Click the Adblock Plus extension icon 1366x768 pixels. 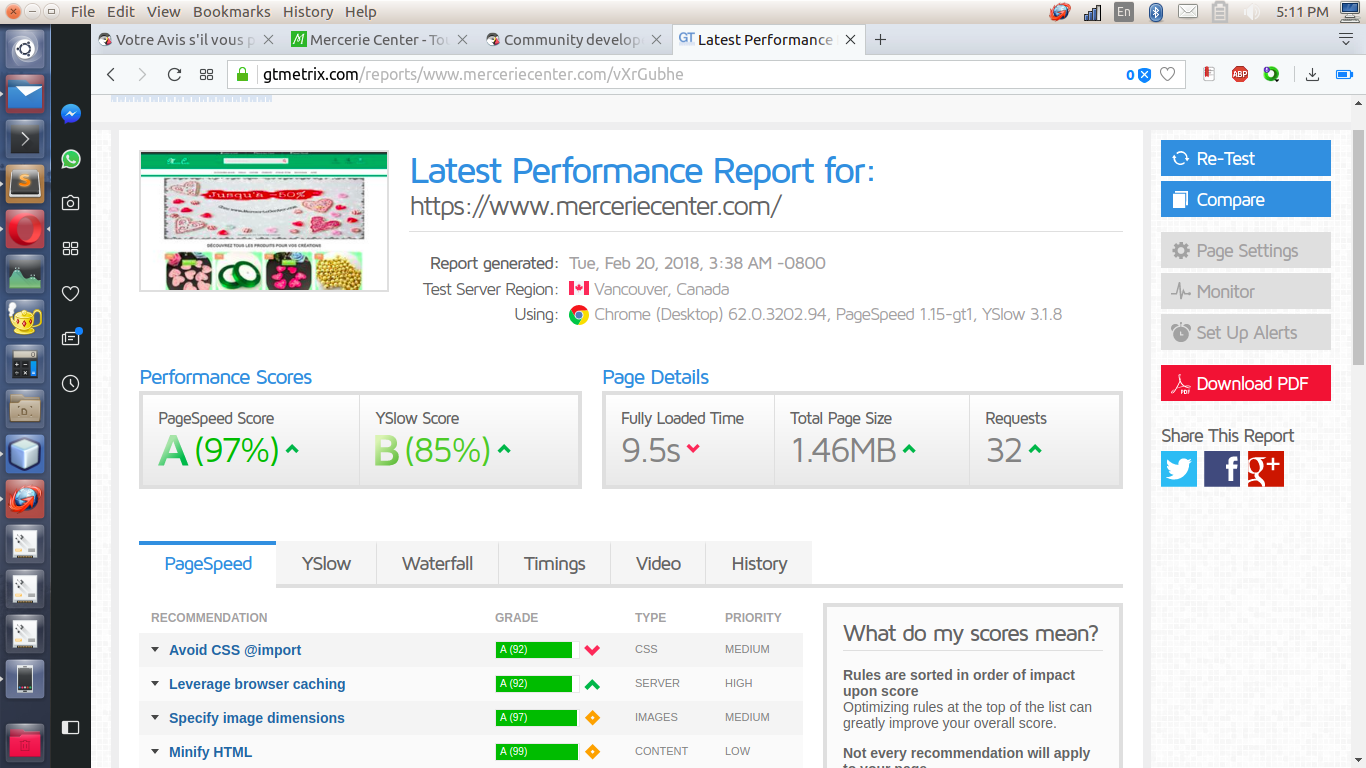(1240, 74)
